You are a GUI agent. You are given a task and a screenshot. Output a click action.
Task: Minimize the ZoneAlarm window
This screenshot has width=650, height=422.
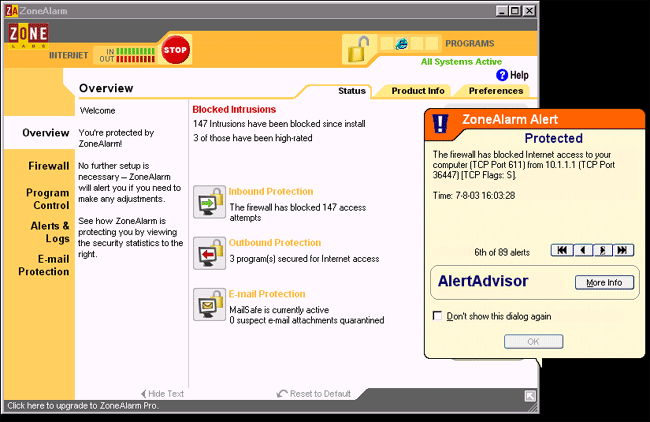[x=502, y=11]
